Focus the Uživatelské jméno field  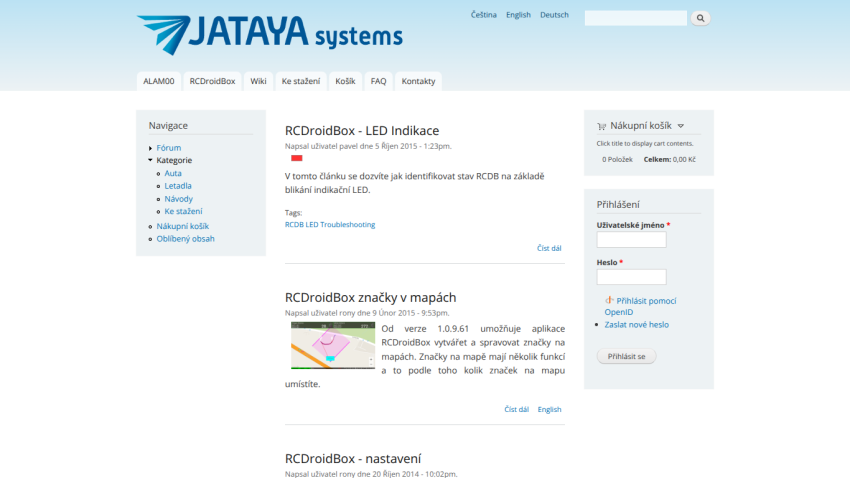[x=632, y=240]
